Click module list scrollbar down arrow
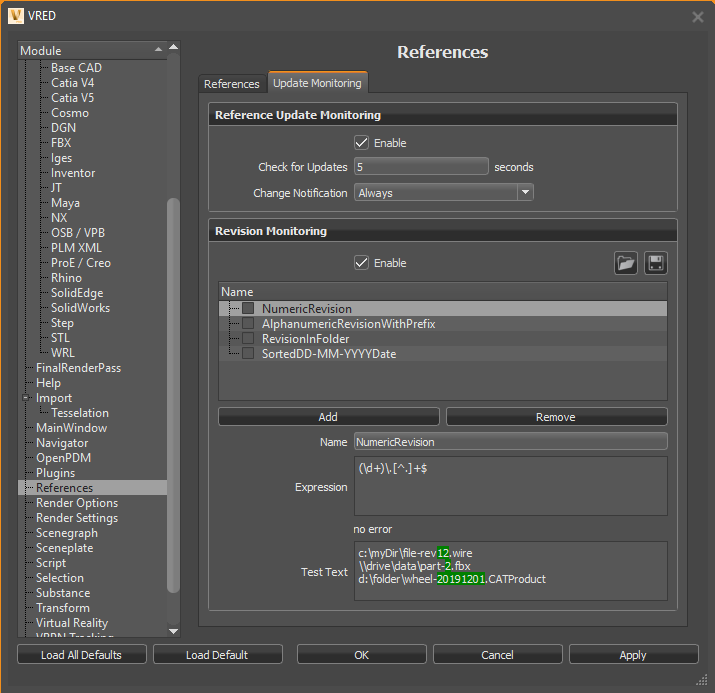 [173, 631]
